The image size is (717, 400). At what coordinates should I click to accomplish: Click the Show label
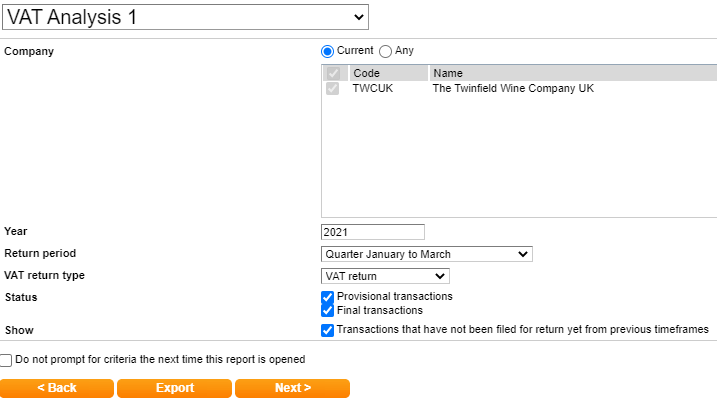tap(19, 330)
